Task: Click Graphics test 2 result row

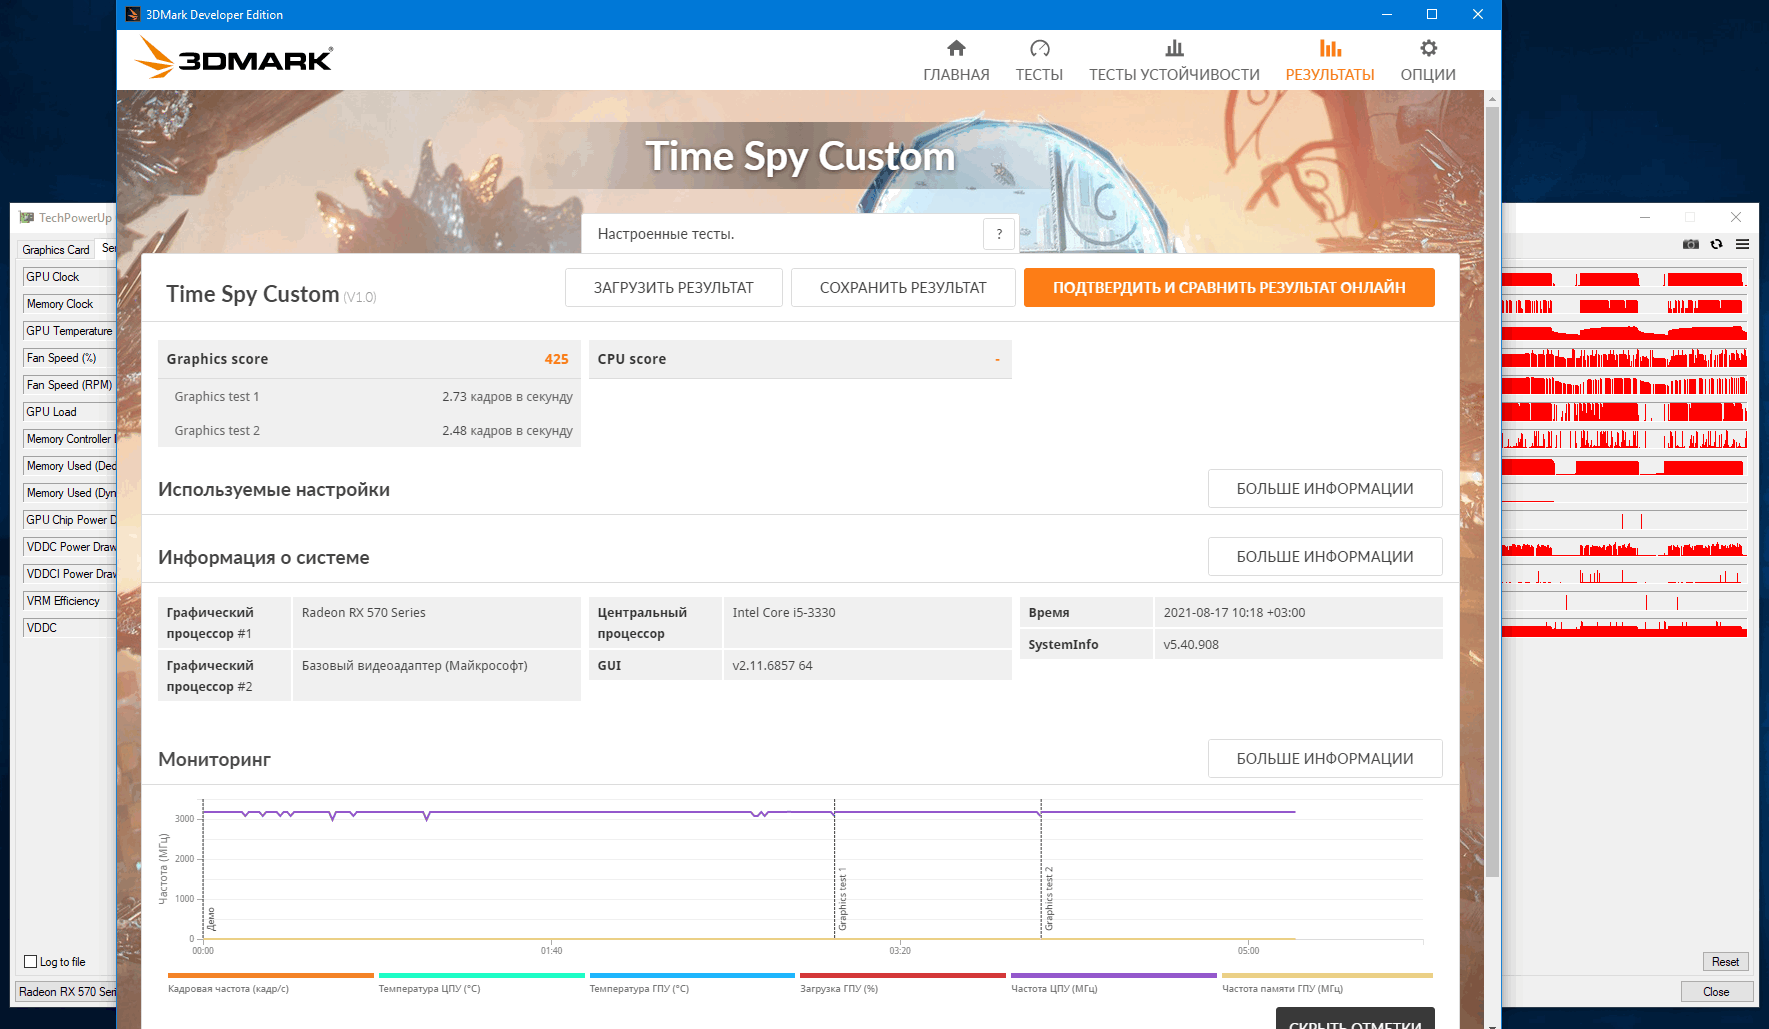Action: tap(369, 431)
